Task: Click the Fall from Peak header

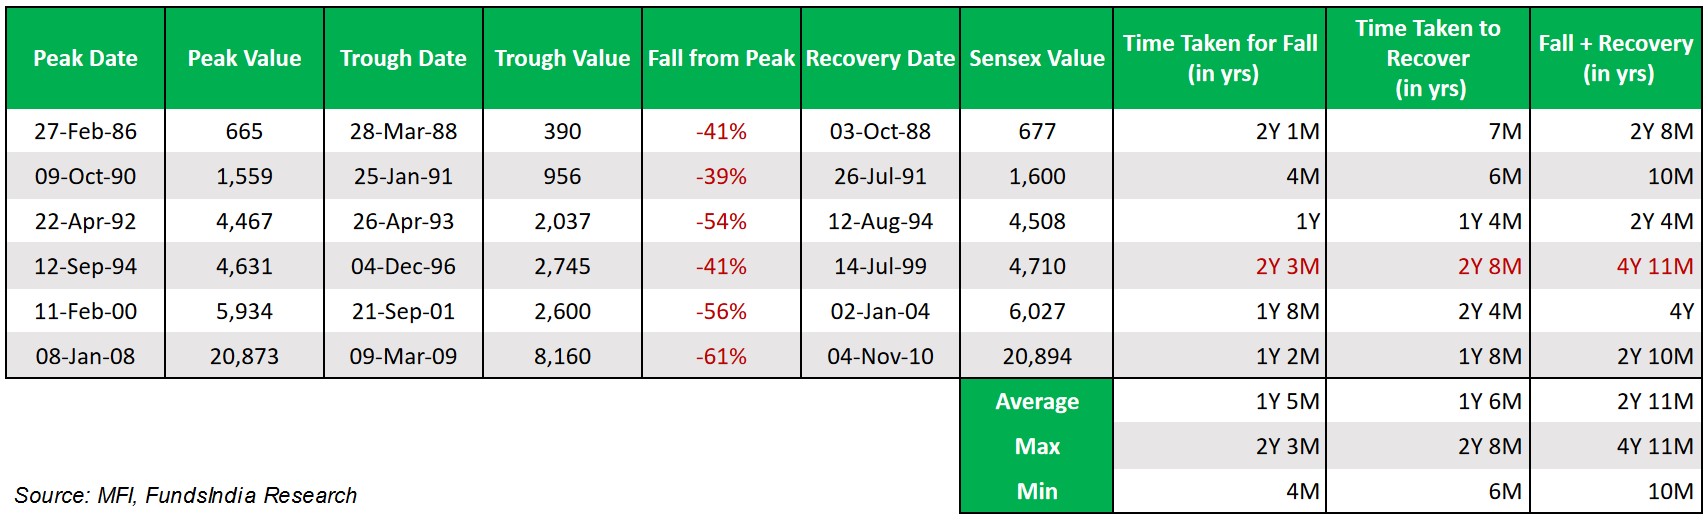Action: point(721,59)
